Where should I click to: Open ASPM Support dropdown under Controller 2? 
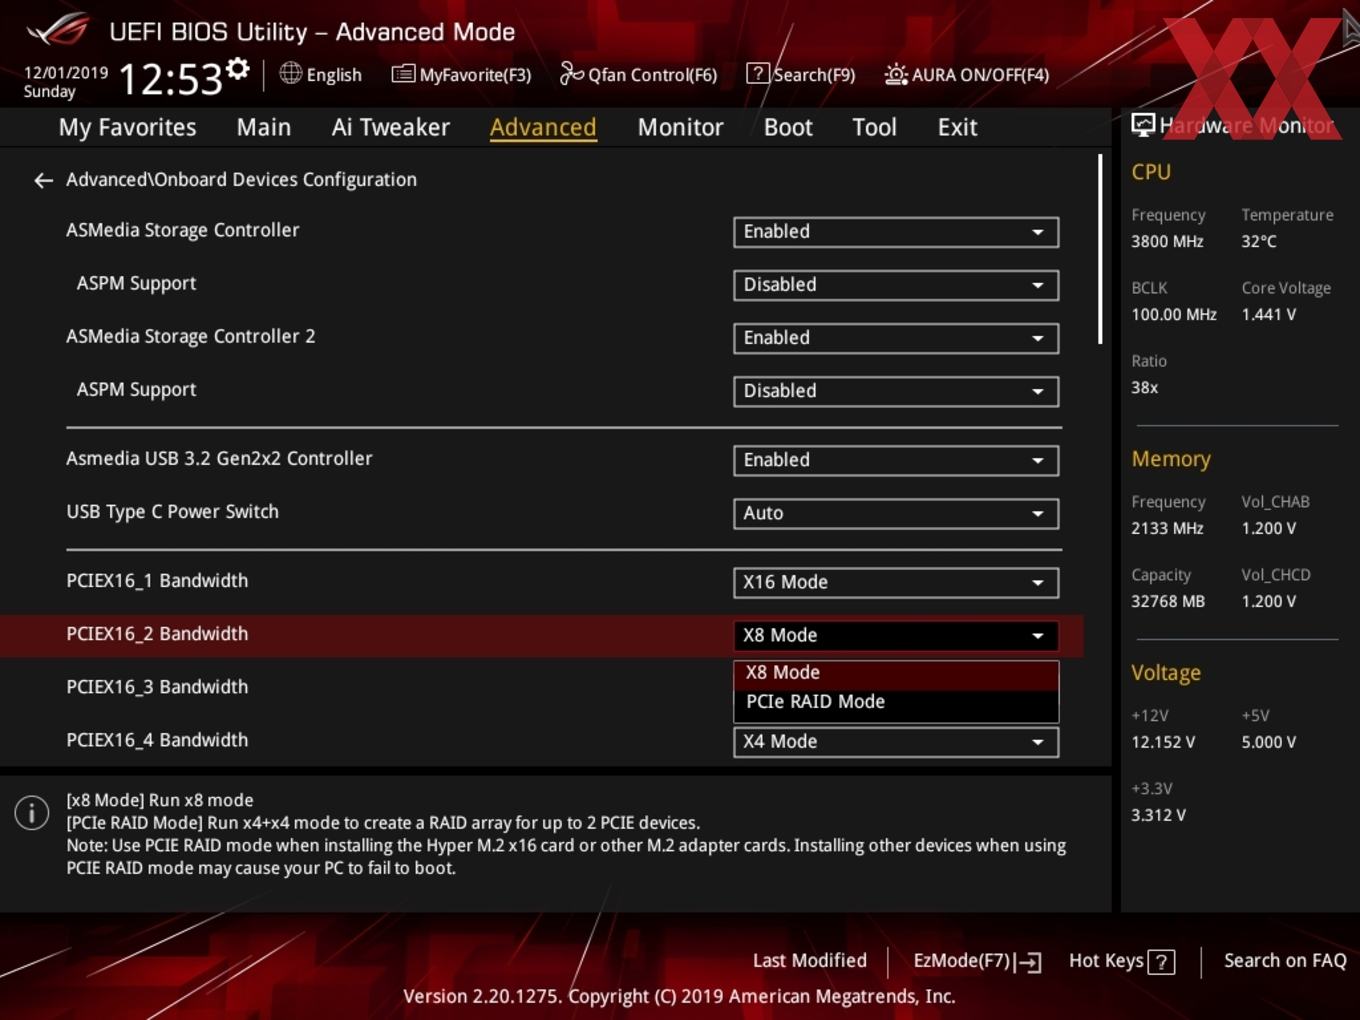point(896,391)
